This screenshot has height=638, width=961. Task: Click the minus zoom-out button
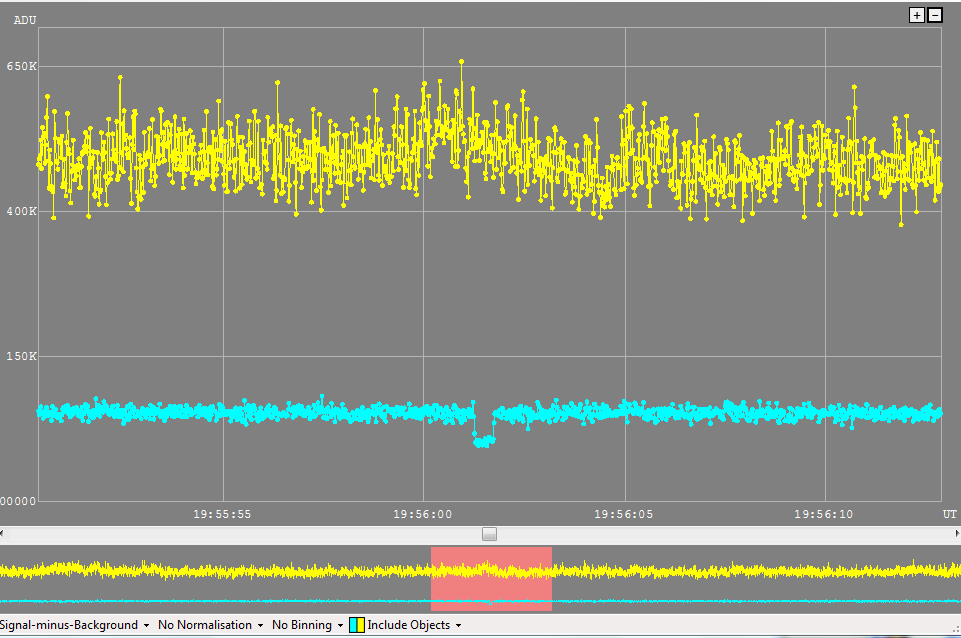[x=935, y=15]
